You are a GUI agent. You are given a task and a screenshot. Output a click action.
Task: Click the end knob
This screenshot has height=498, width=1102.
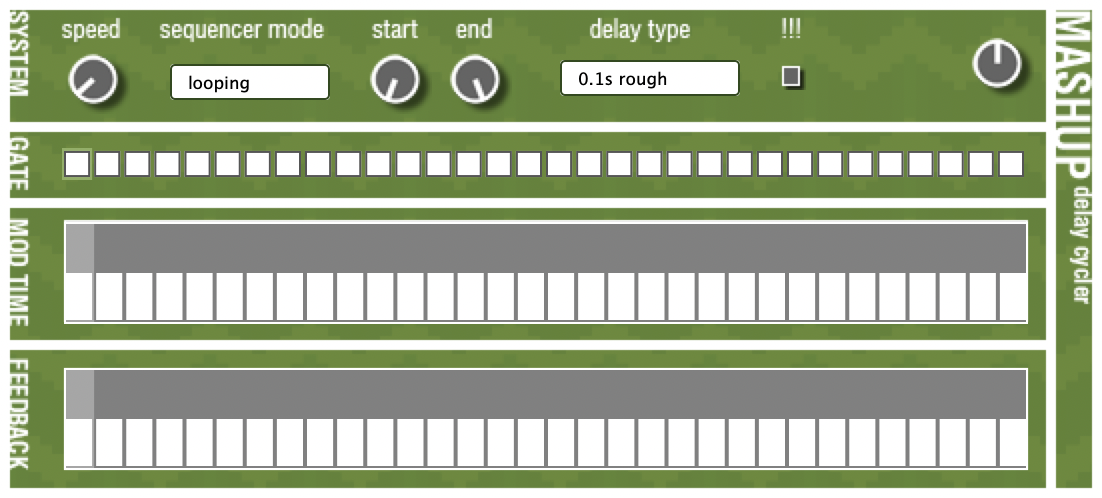click(474, 80)
